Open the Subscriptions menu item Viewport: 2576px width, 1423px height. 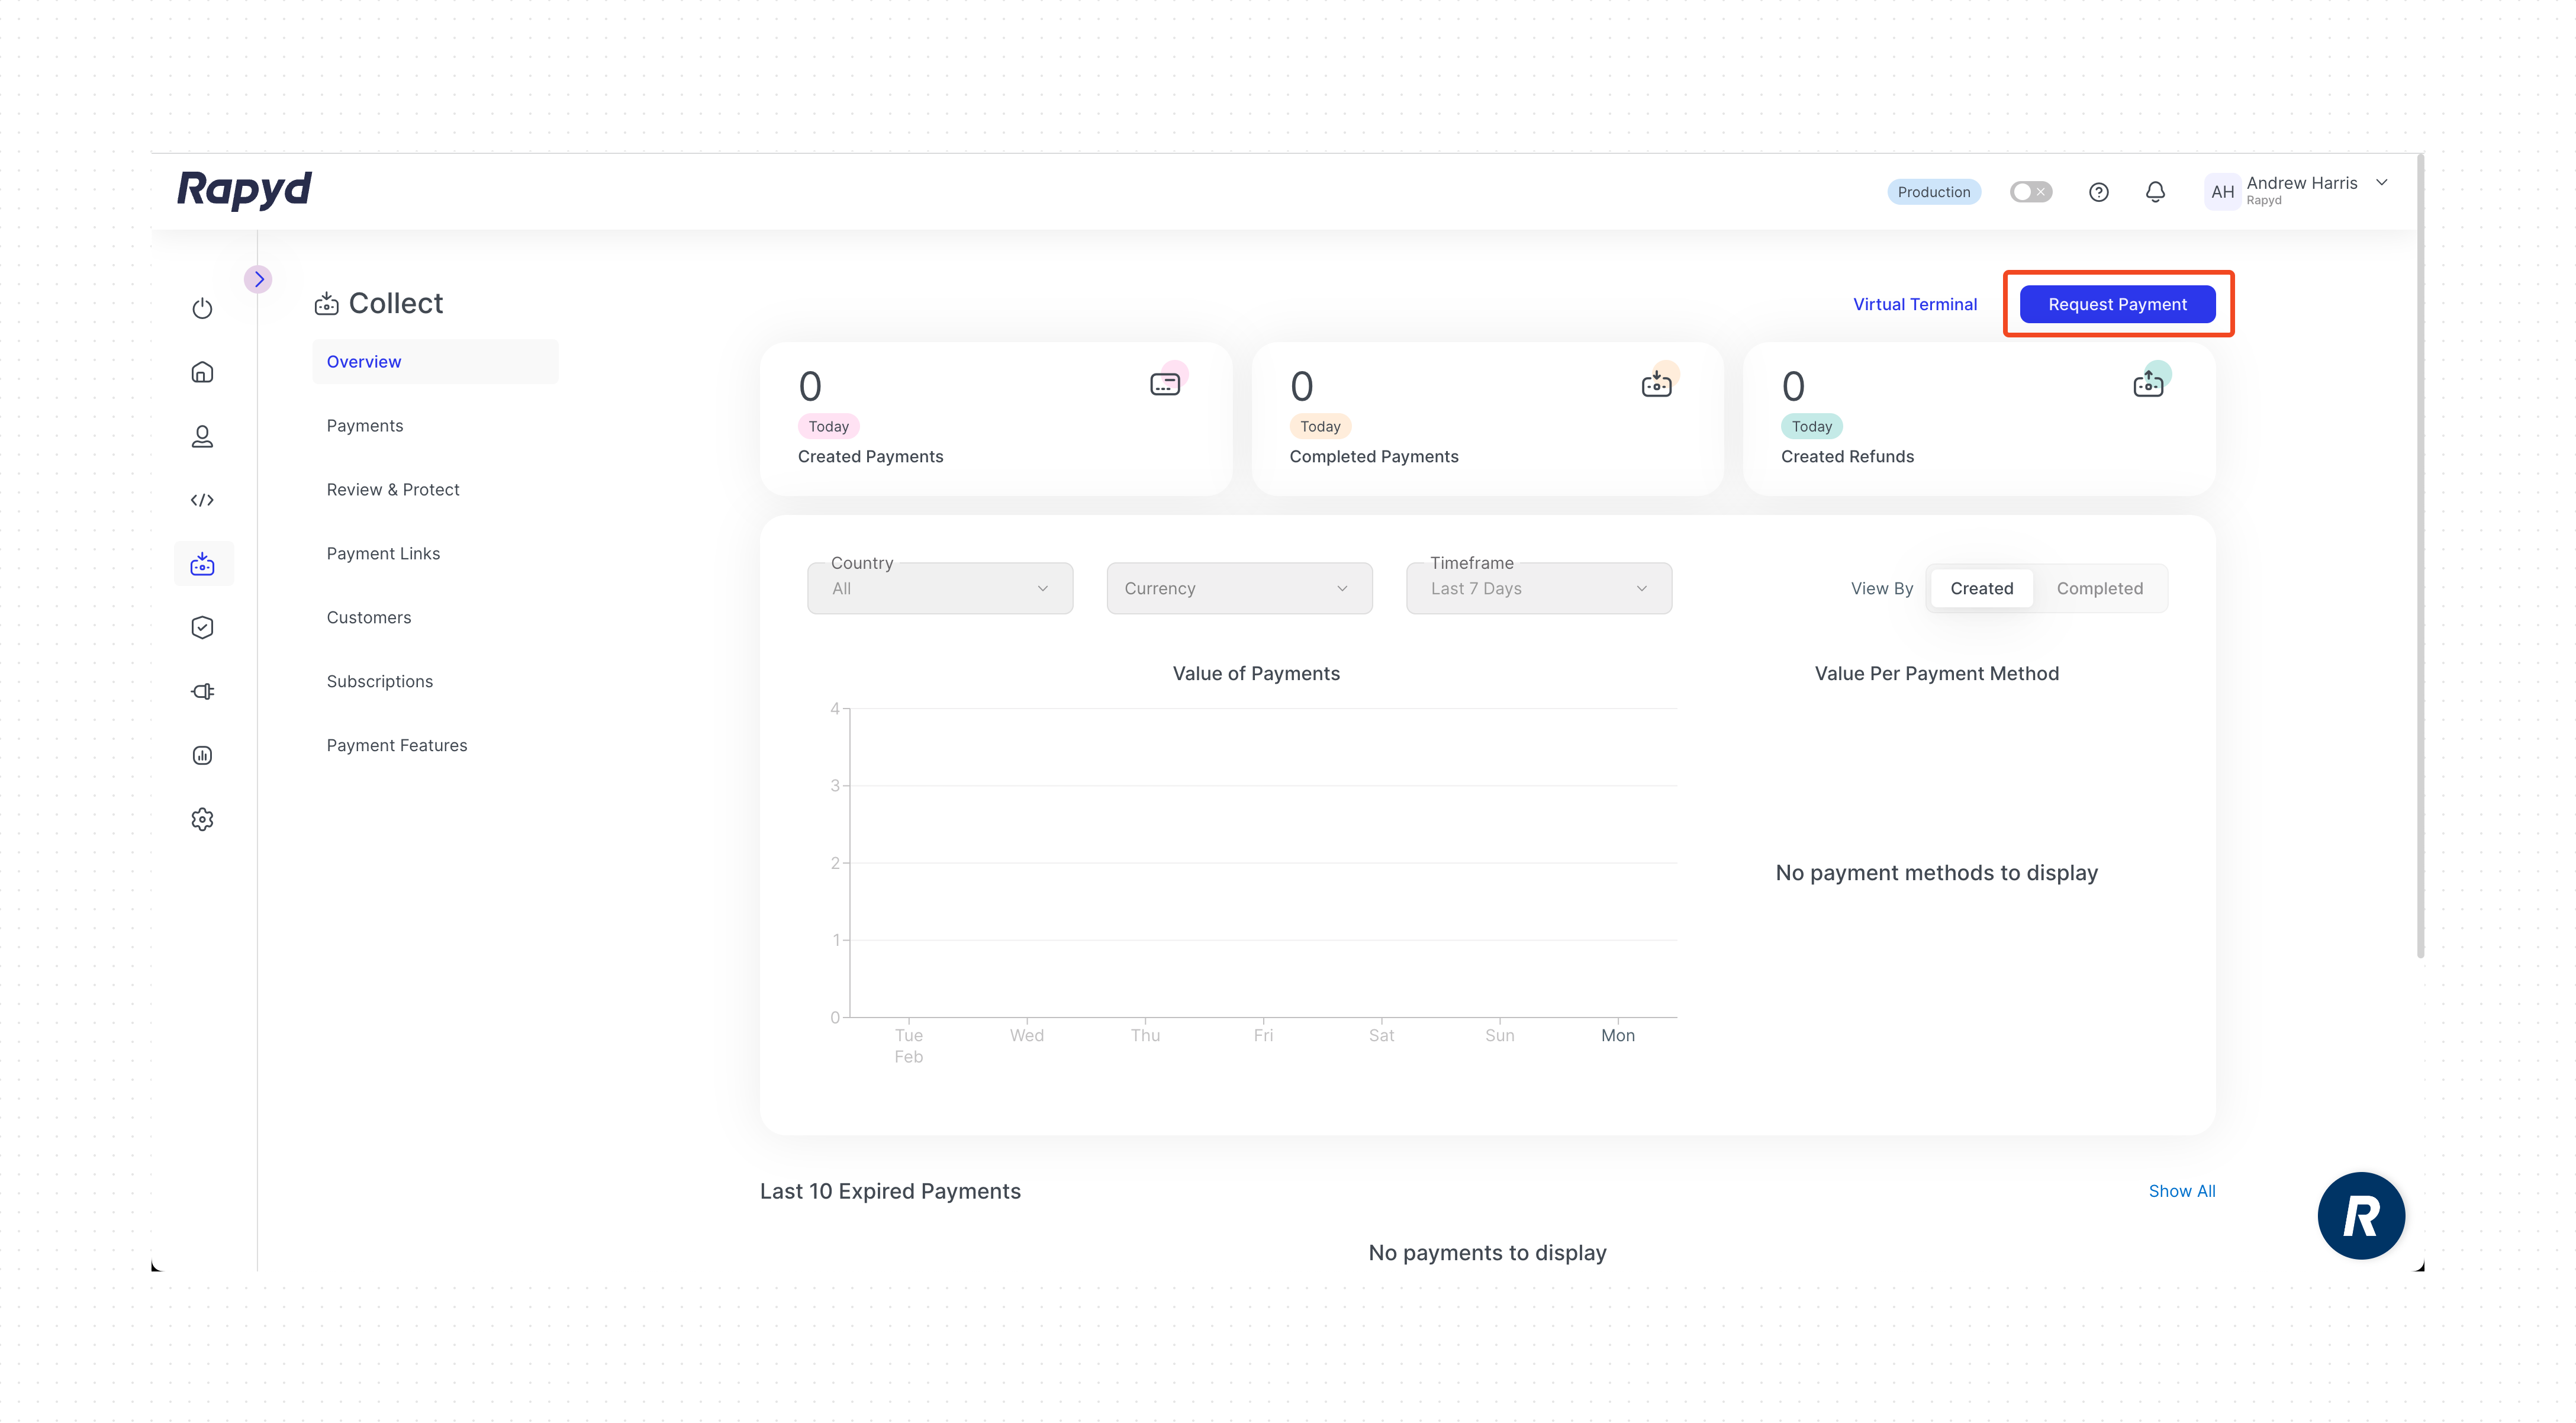coord(379,681)
